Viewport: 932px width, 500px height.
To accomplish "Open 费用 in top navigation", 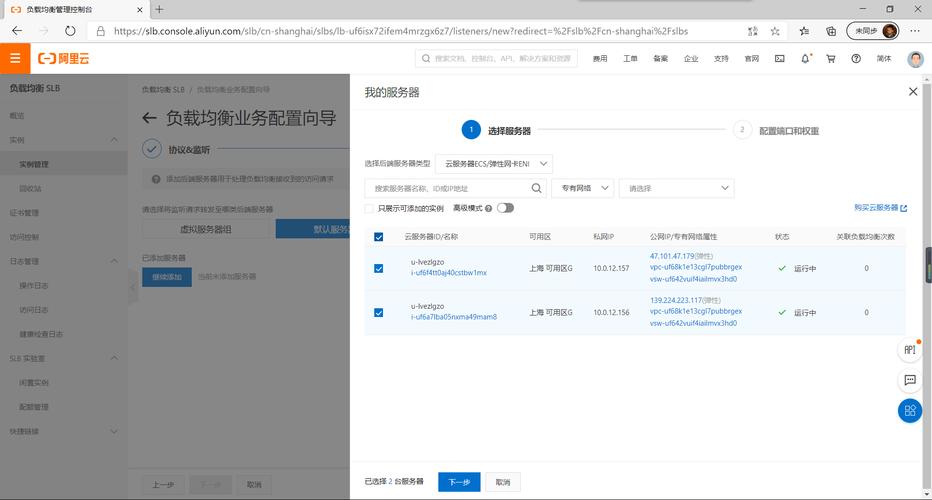I will [600, 58].
